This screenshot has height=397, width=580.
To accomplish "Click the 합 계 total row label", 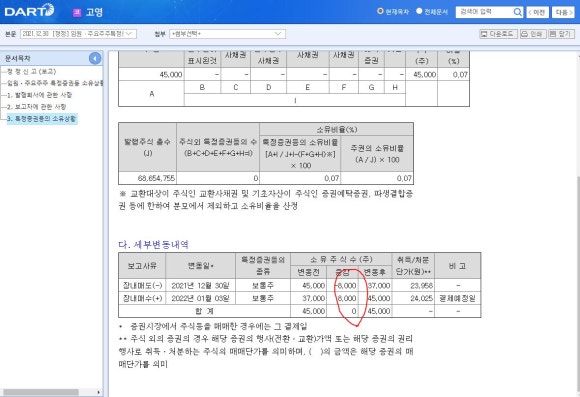I will (x=205, y=311).
